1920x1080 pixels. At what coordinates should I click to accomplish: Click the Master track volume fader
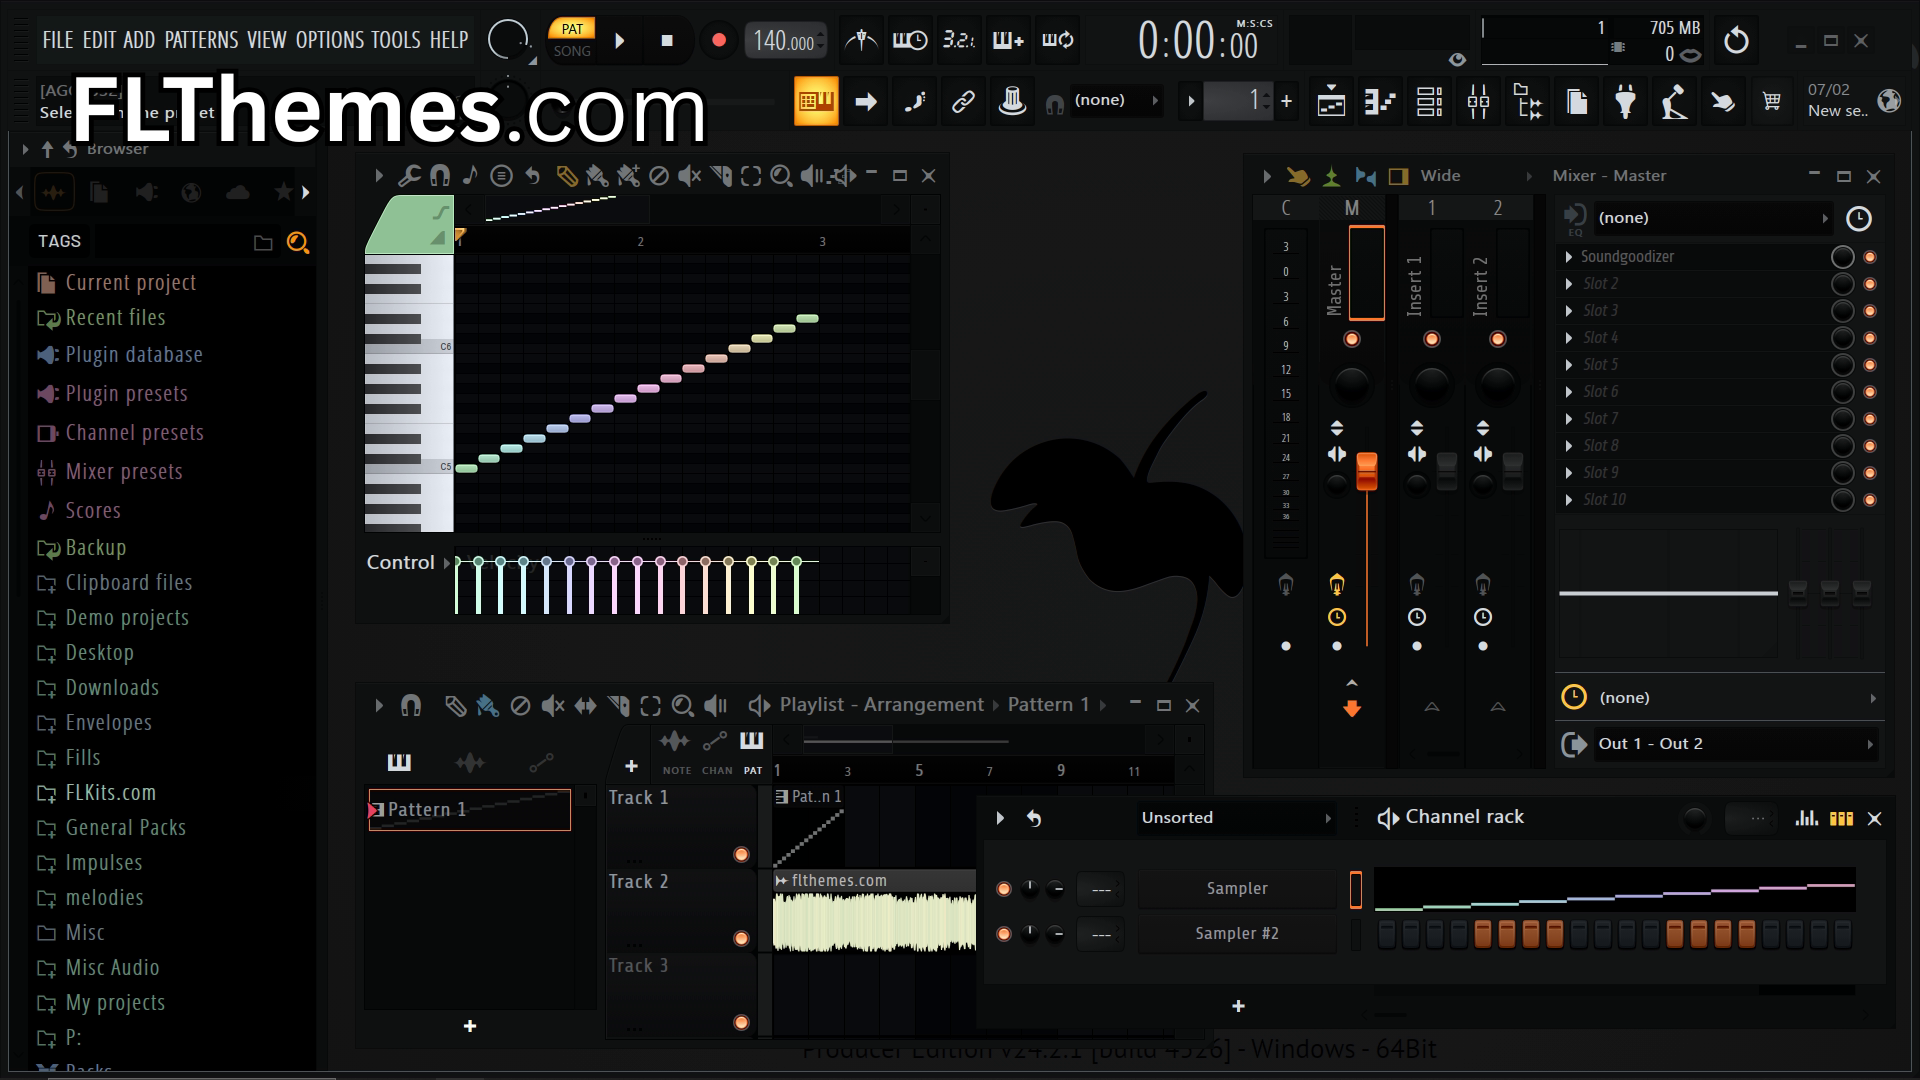tap(1366, 472)
